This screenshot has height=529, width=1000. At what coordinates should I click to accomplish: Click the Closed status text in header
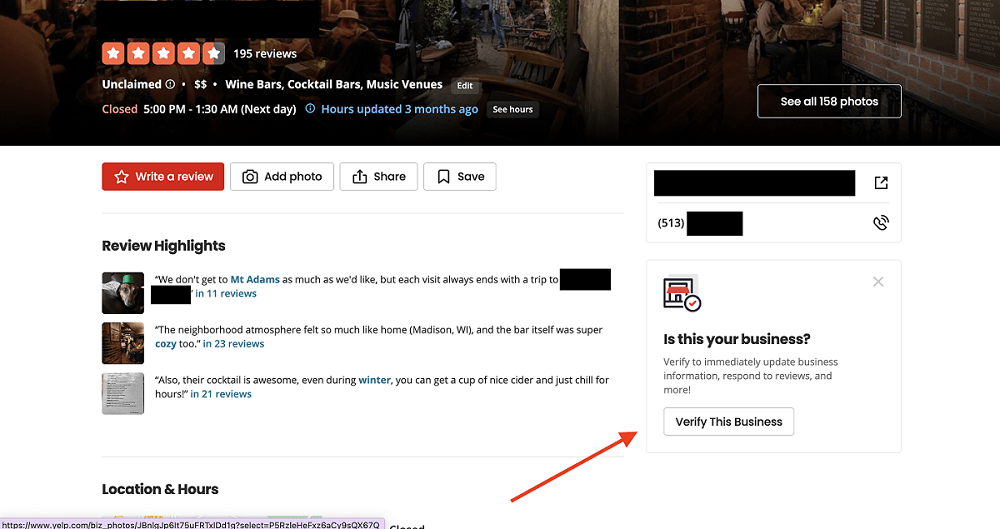(x=120, y=109)
